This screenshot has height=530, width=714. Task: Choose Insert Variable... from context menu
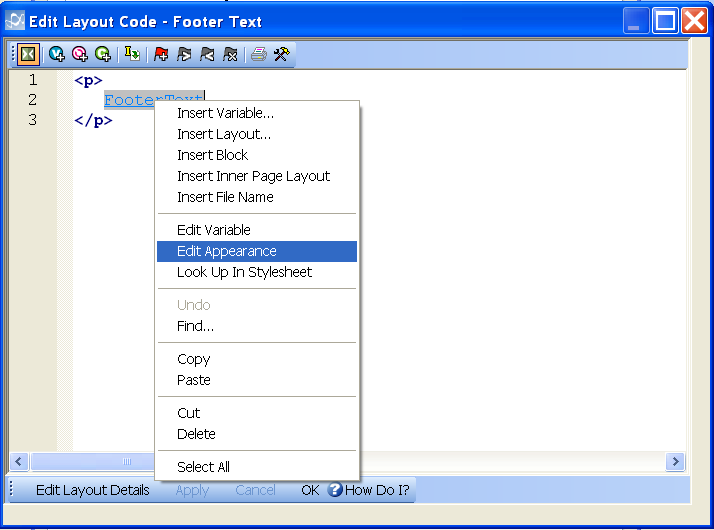point(225,113)
